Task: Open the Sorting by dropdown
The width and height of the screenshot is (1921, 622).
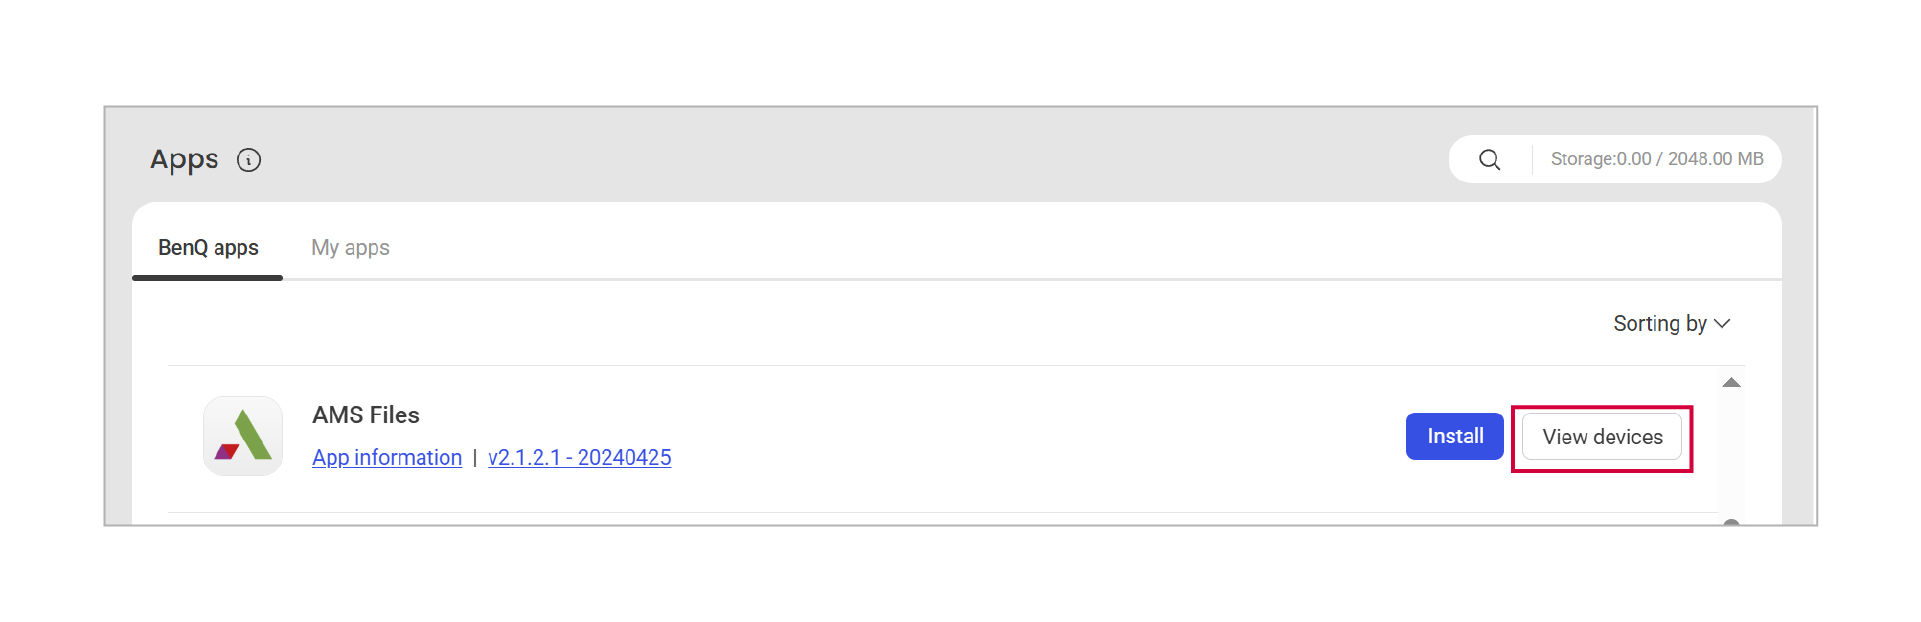Action: [1660, 324]
